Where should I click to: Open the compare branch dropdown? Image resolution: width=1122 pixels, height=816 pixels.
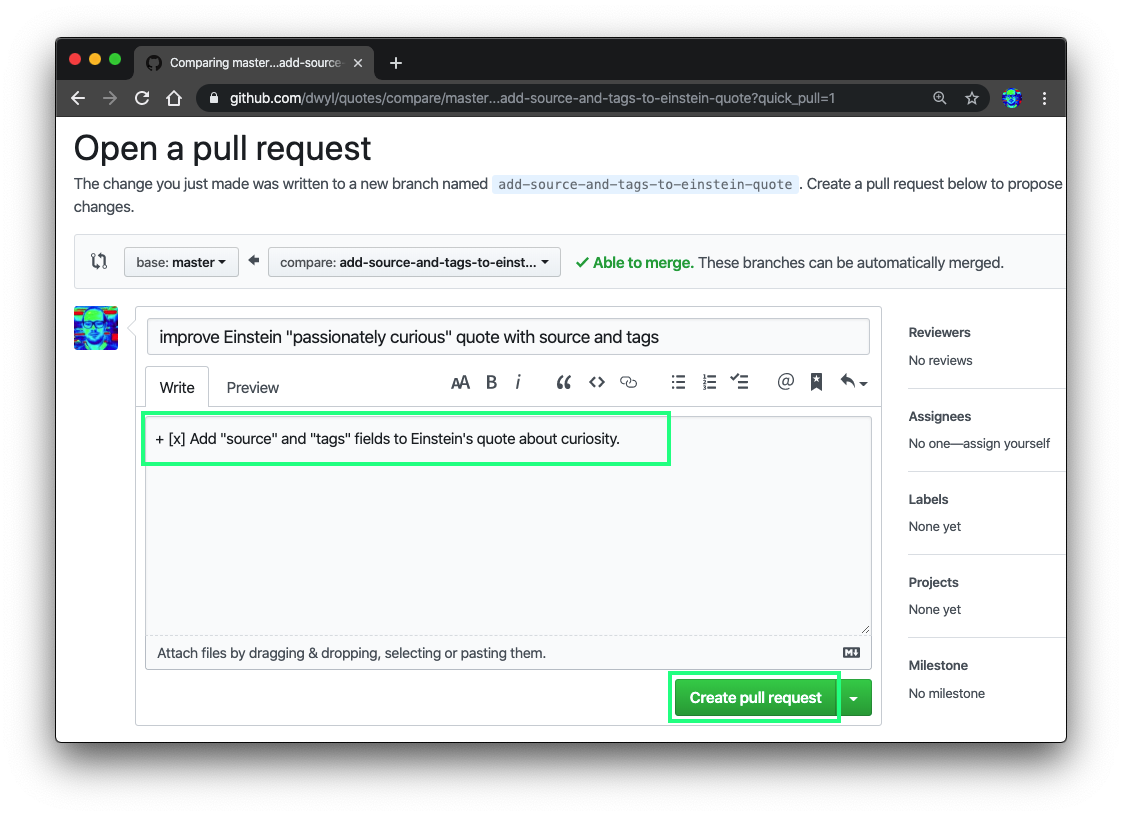414,262
